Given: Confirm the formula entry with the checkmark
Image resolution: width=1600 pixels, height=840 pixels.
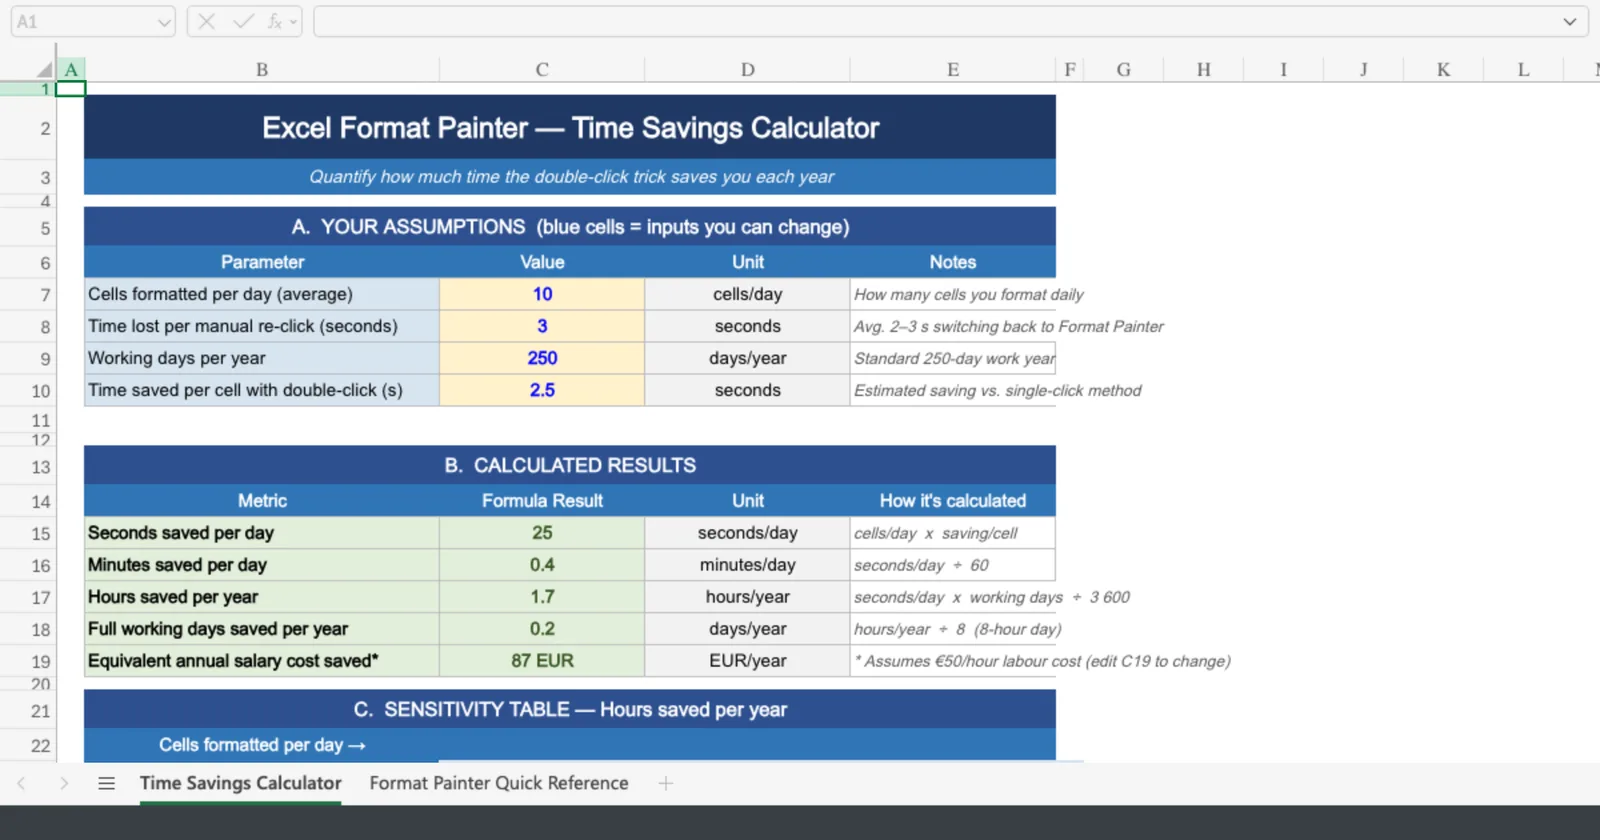Looking at the screenshot, I should click(243, 22).
